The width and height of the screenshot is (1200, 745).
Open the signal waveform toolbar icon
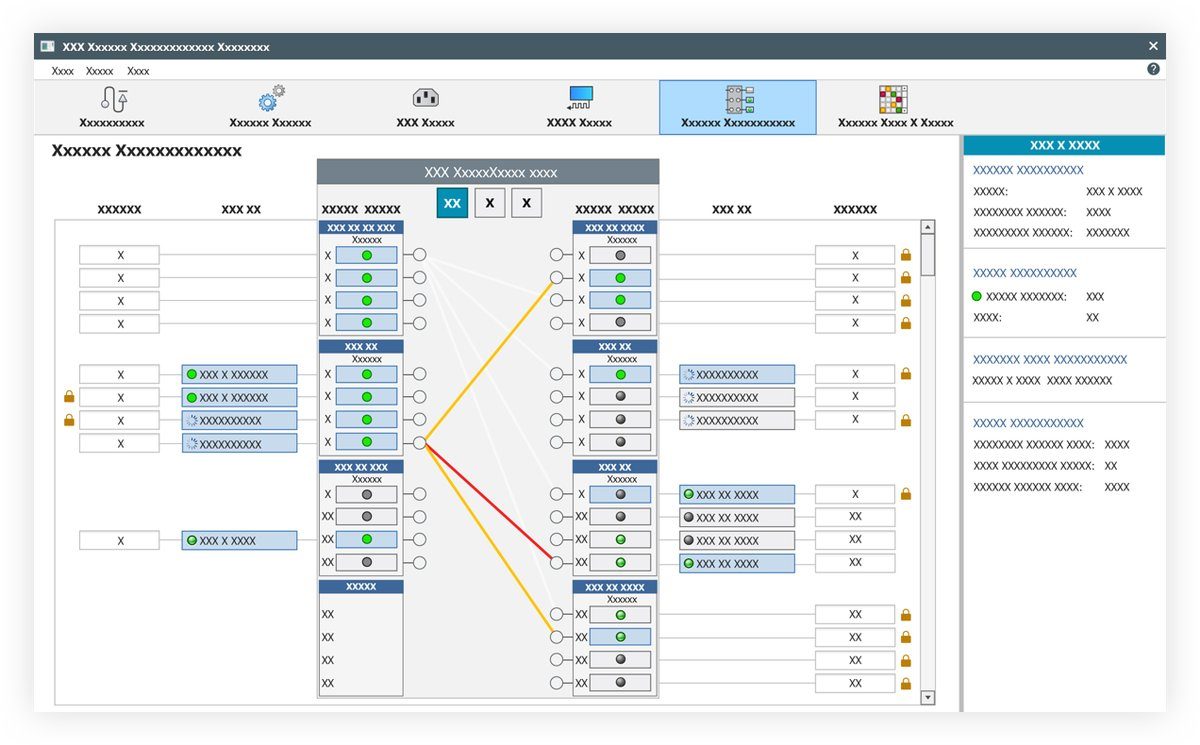(579, 98)
